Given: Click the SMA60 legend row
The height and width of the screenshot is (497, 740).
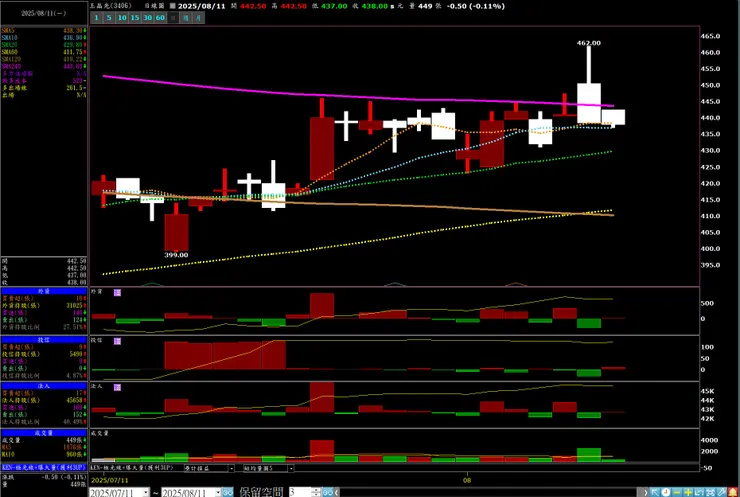Looking at the screenshot, I should [x=44, y=52].
